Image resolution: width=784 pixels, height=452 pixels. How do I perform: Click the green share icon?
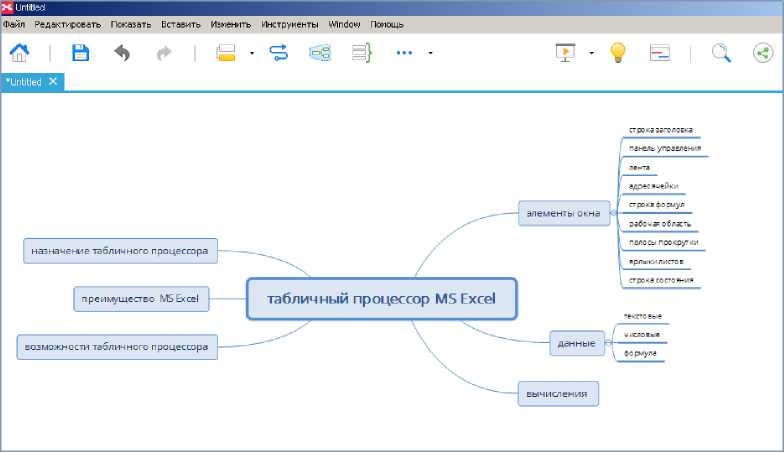click(x=763, y=52)
